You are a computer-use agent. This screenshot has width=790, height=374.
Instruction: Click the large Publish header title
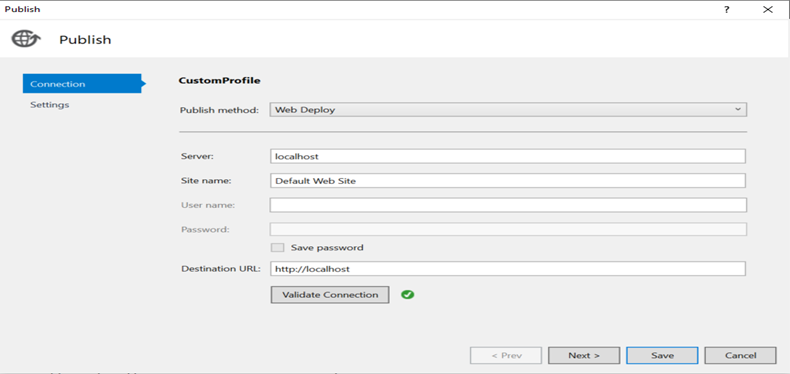[85, 40]
